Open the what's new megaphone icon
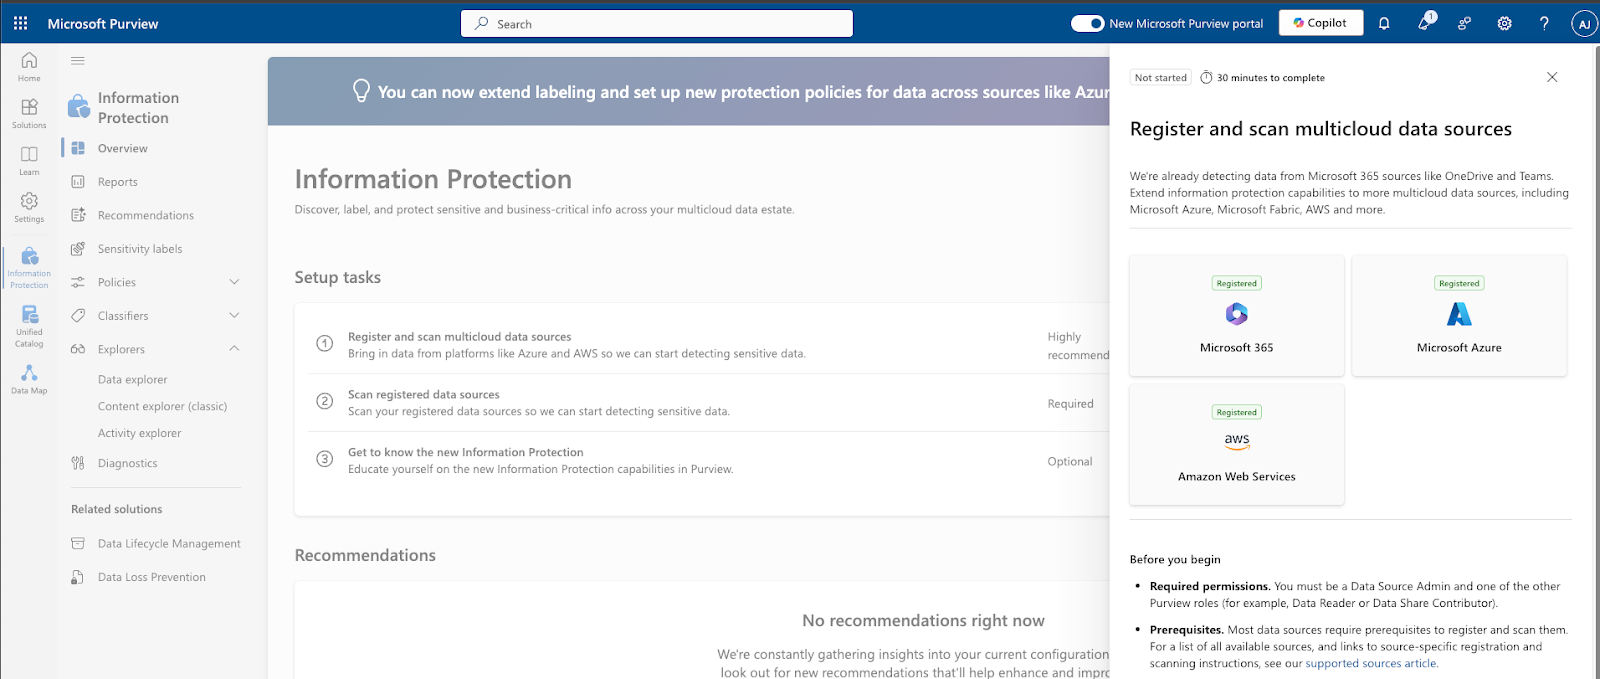This screenshot has width=1600, height=679. pos(1425,22)
